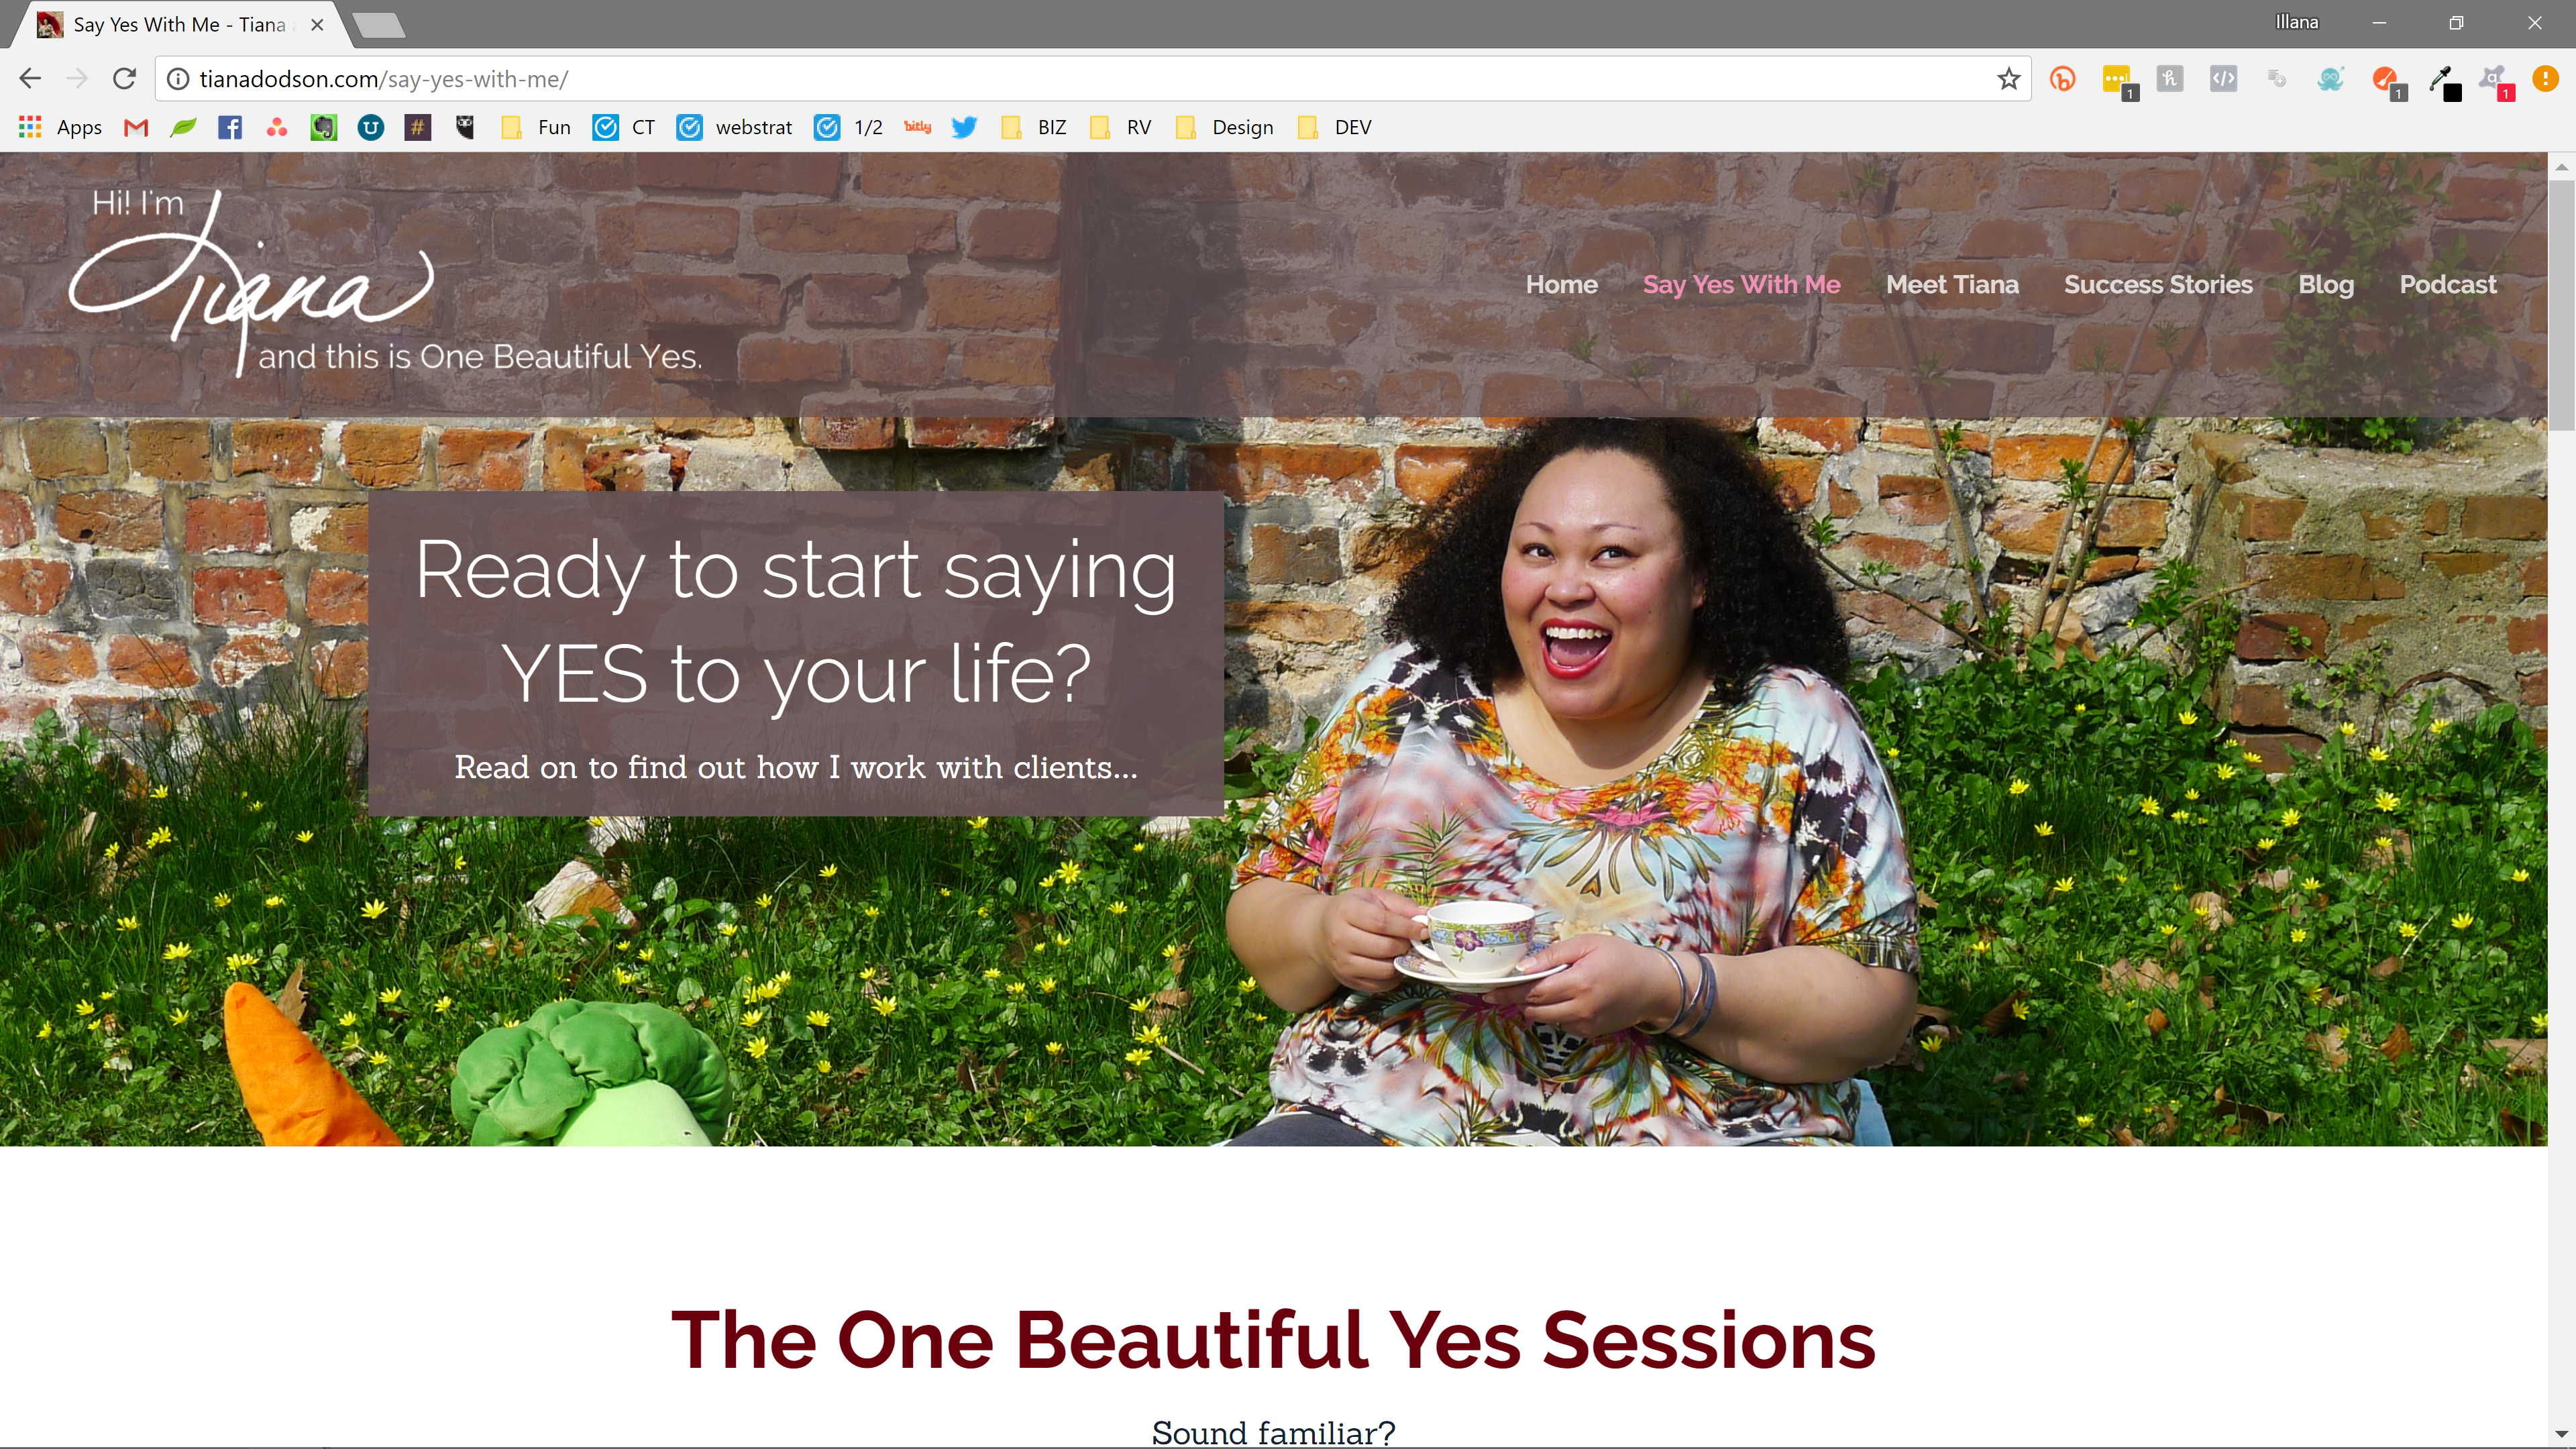Open the Facebook bookmark icon
The height and width of the screenshot is (1449, 2576).
(x=230, y=127)
